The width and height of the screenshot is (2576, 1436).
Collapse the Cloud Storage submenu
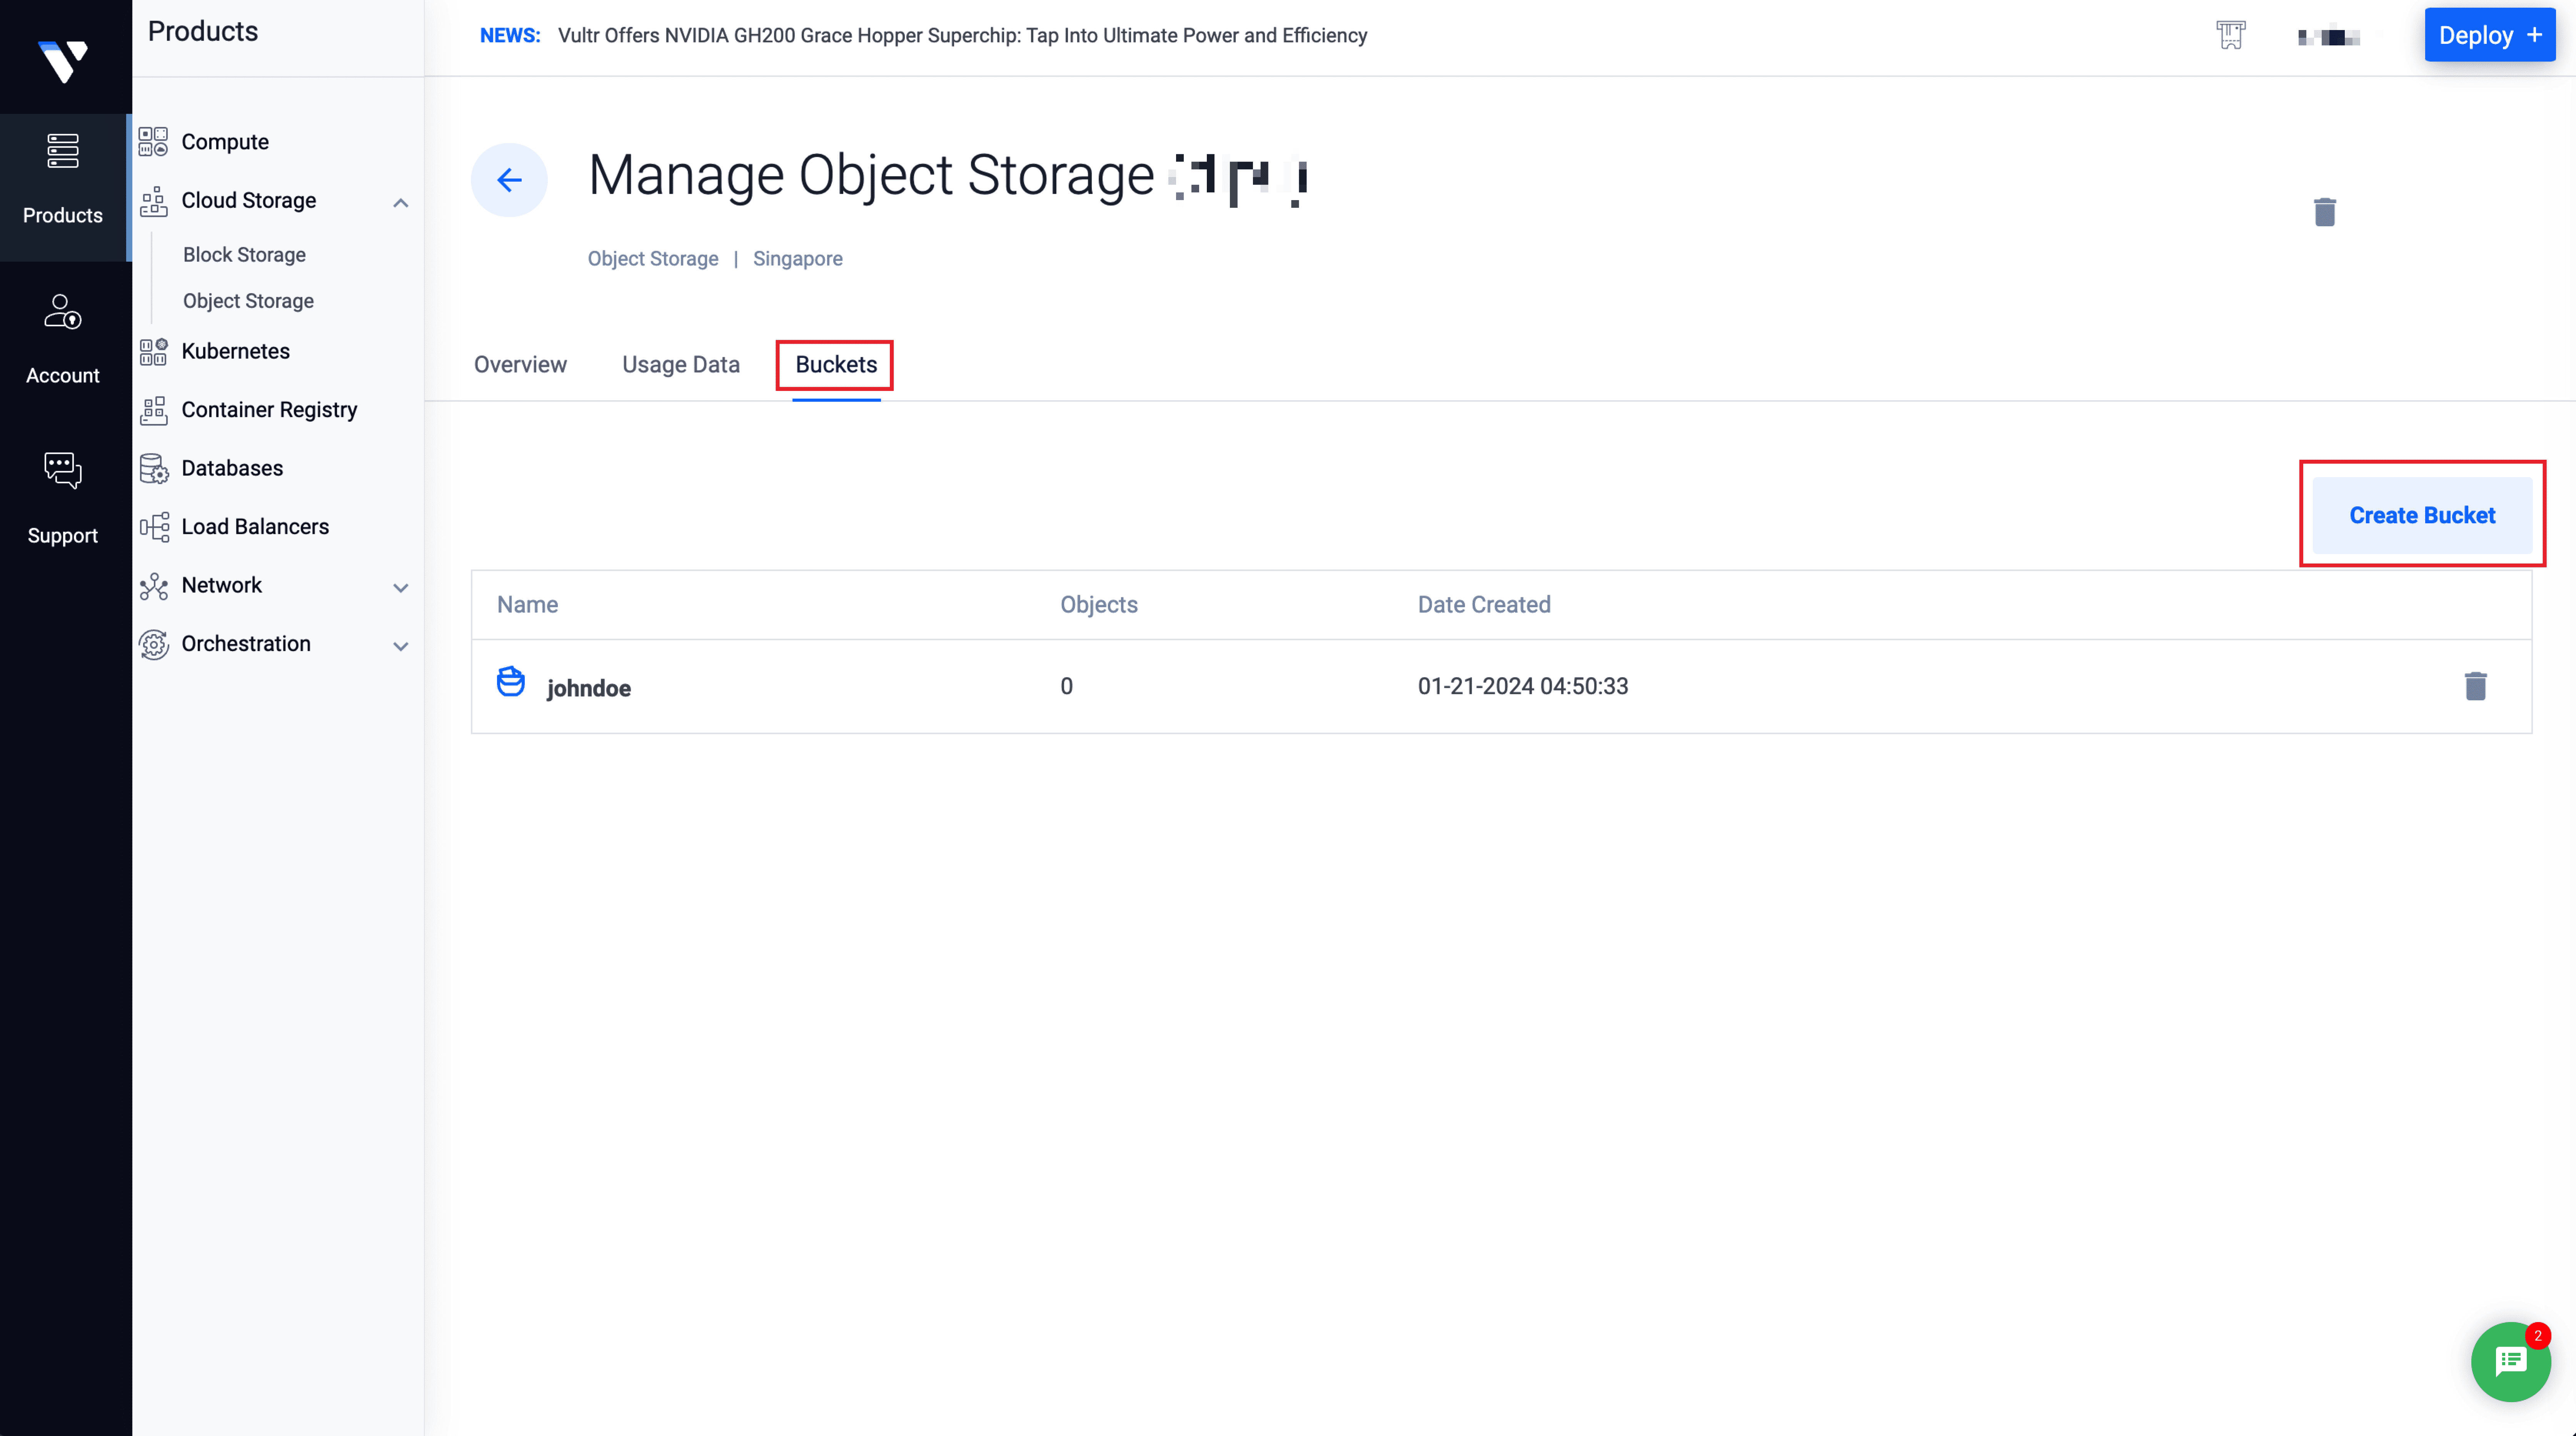coord(400,202)
